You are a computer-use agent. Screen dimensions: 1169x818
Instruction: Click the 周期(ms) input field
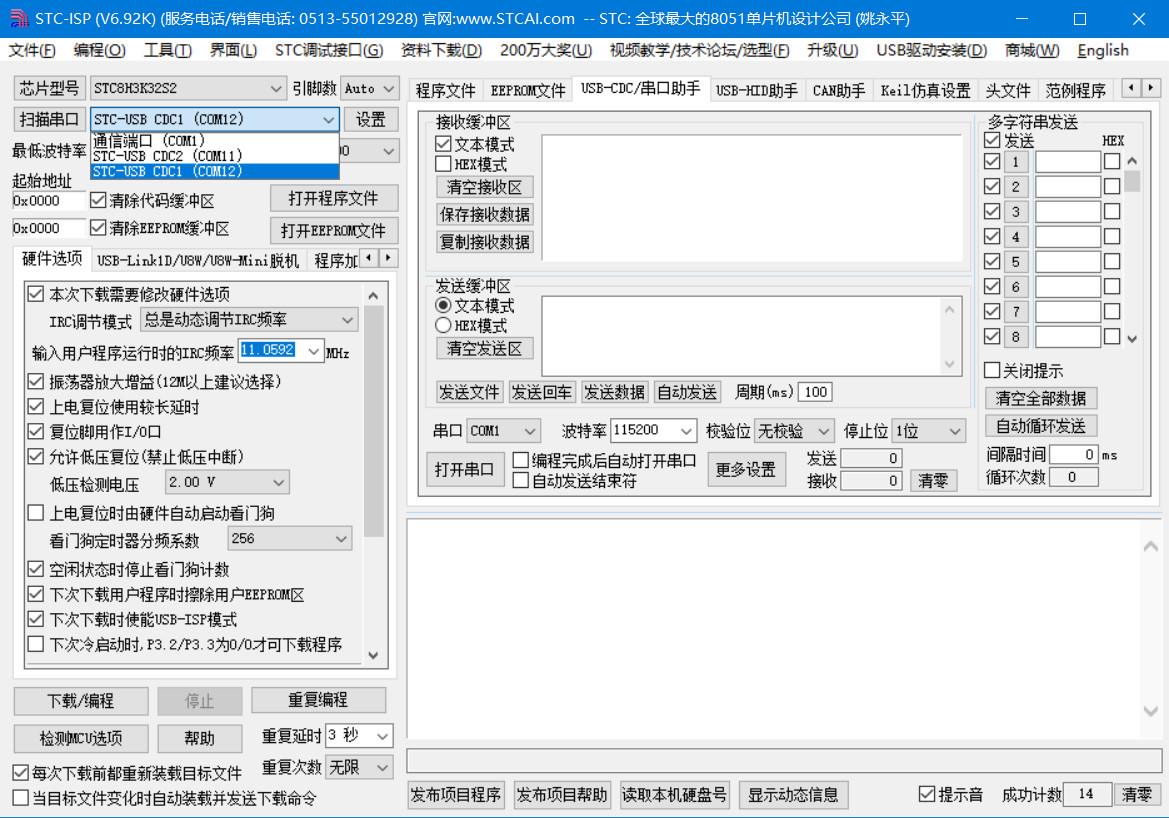point(815,392)
